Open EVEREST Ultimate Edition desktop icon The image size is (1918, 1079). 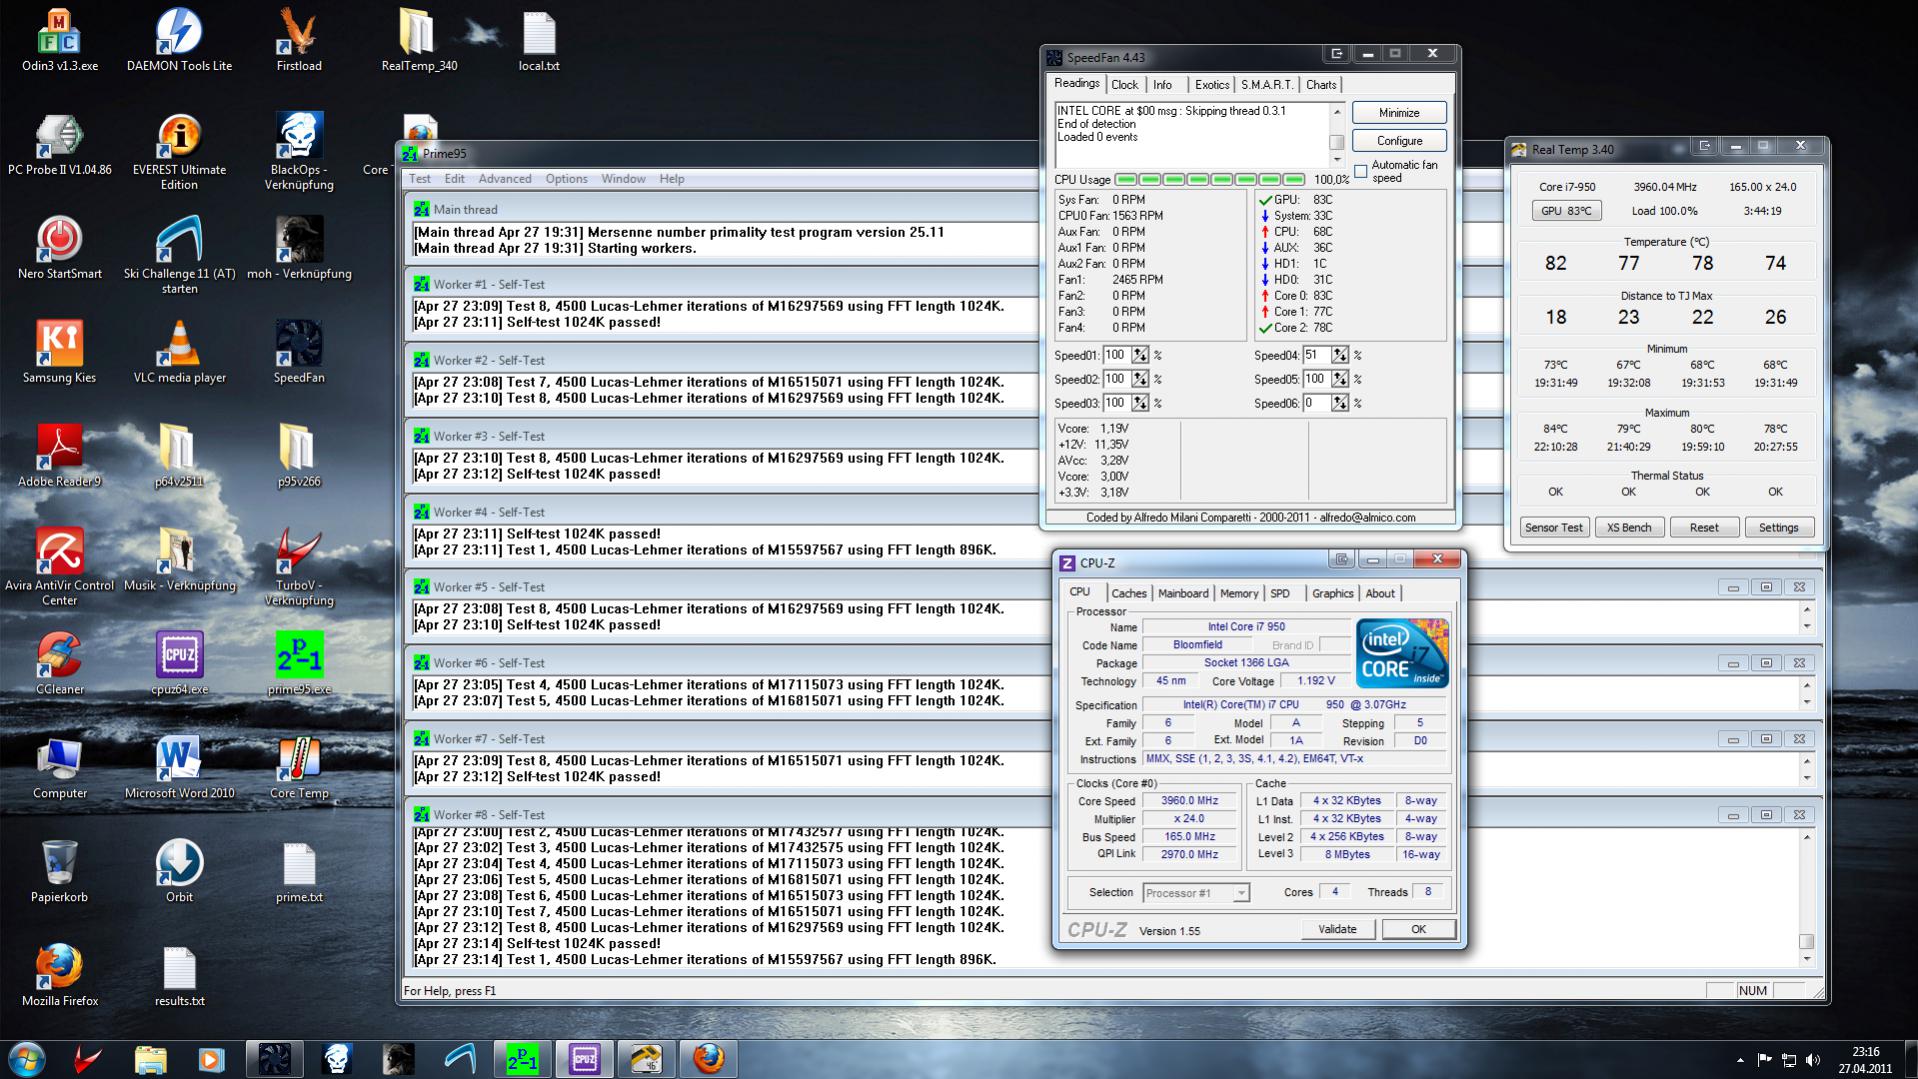point(179,151)
